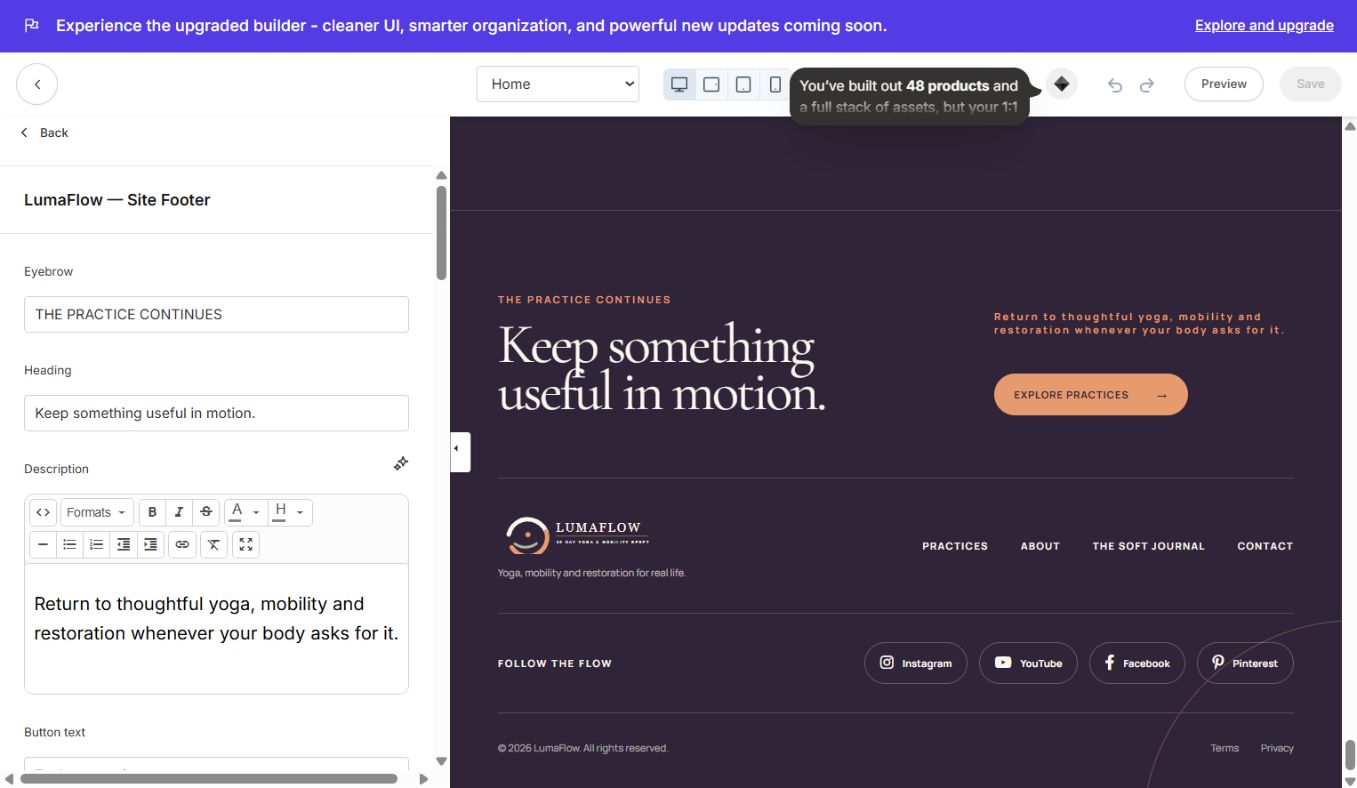Click the About footer menu item
Viewport: 1357px width, 788px height.
tap(1040, 546)
